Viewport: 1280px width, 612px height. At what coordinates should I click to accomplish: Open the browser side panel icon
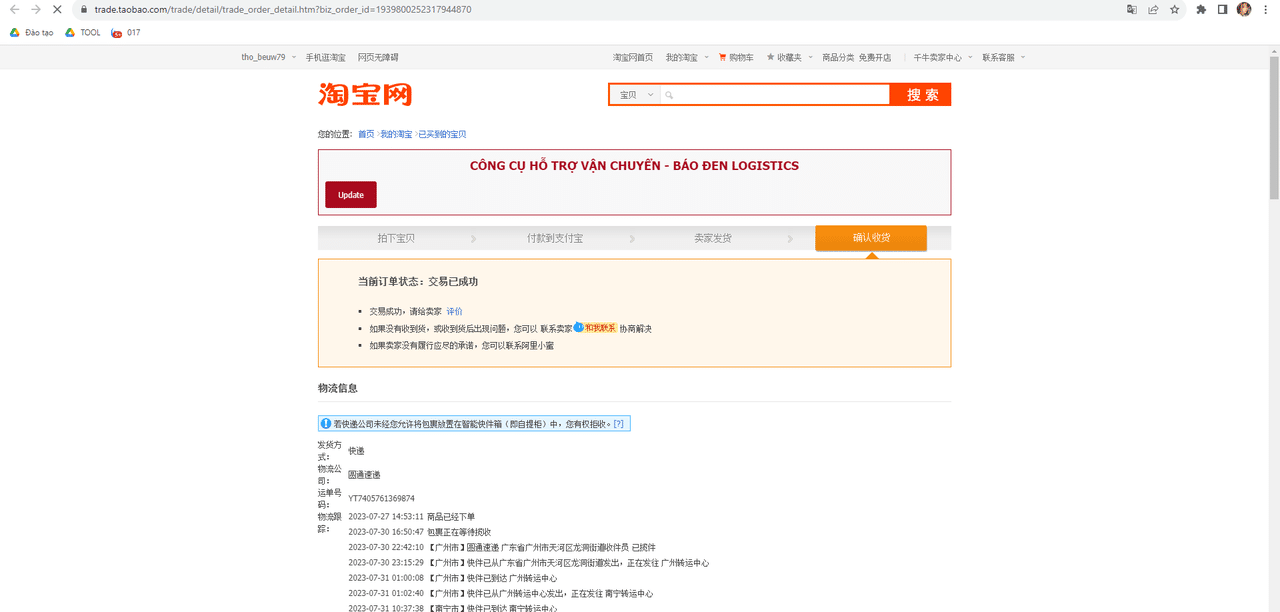click(1222, 9)
